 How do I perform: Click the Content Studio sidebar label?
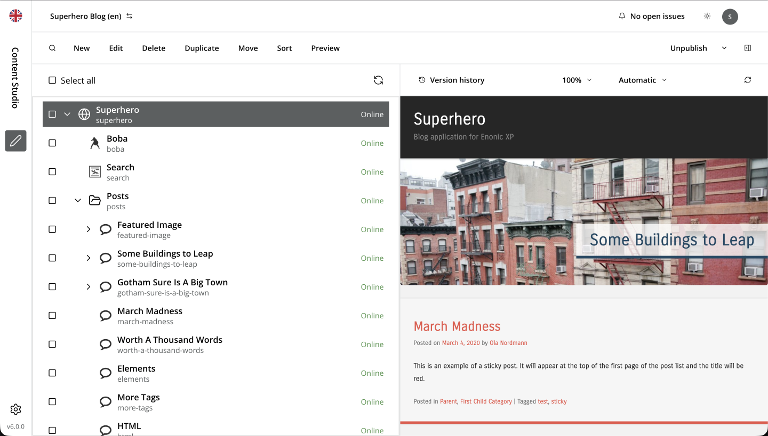coord(16,78)
